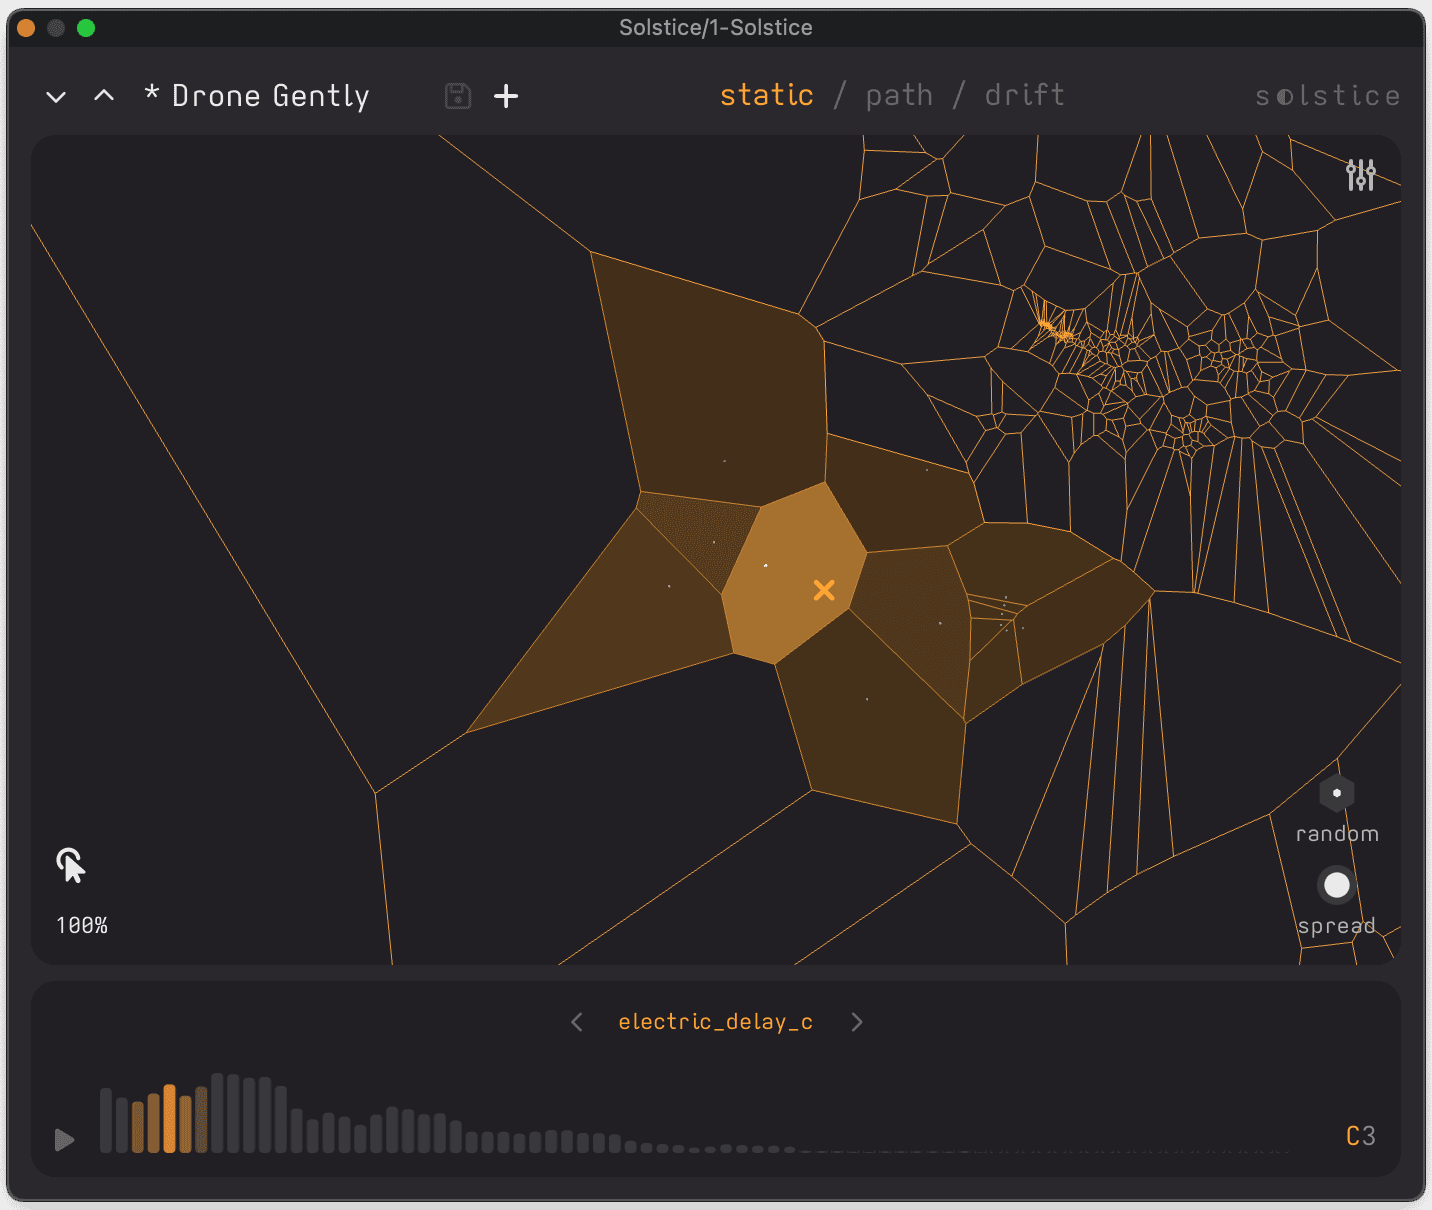The image size is (1432, 1210).
Task: Add a new preset with plus icon
Action: 506,96
